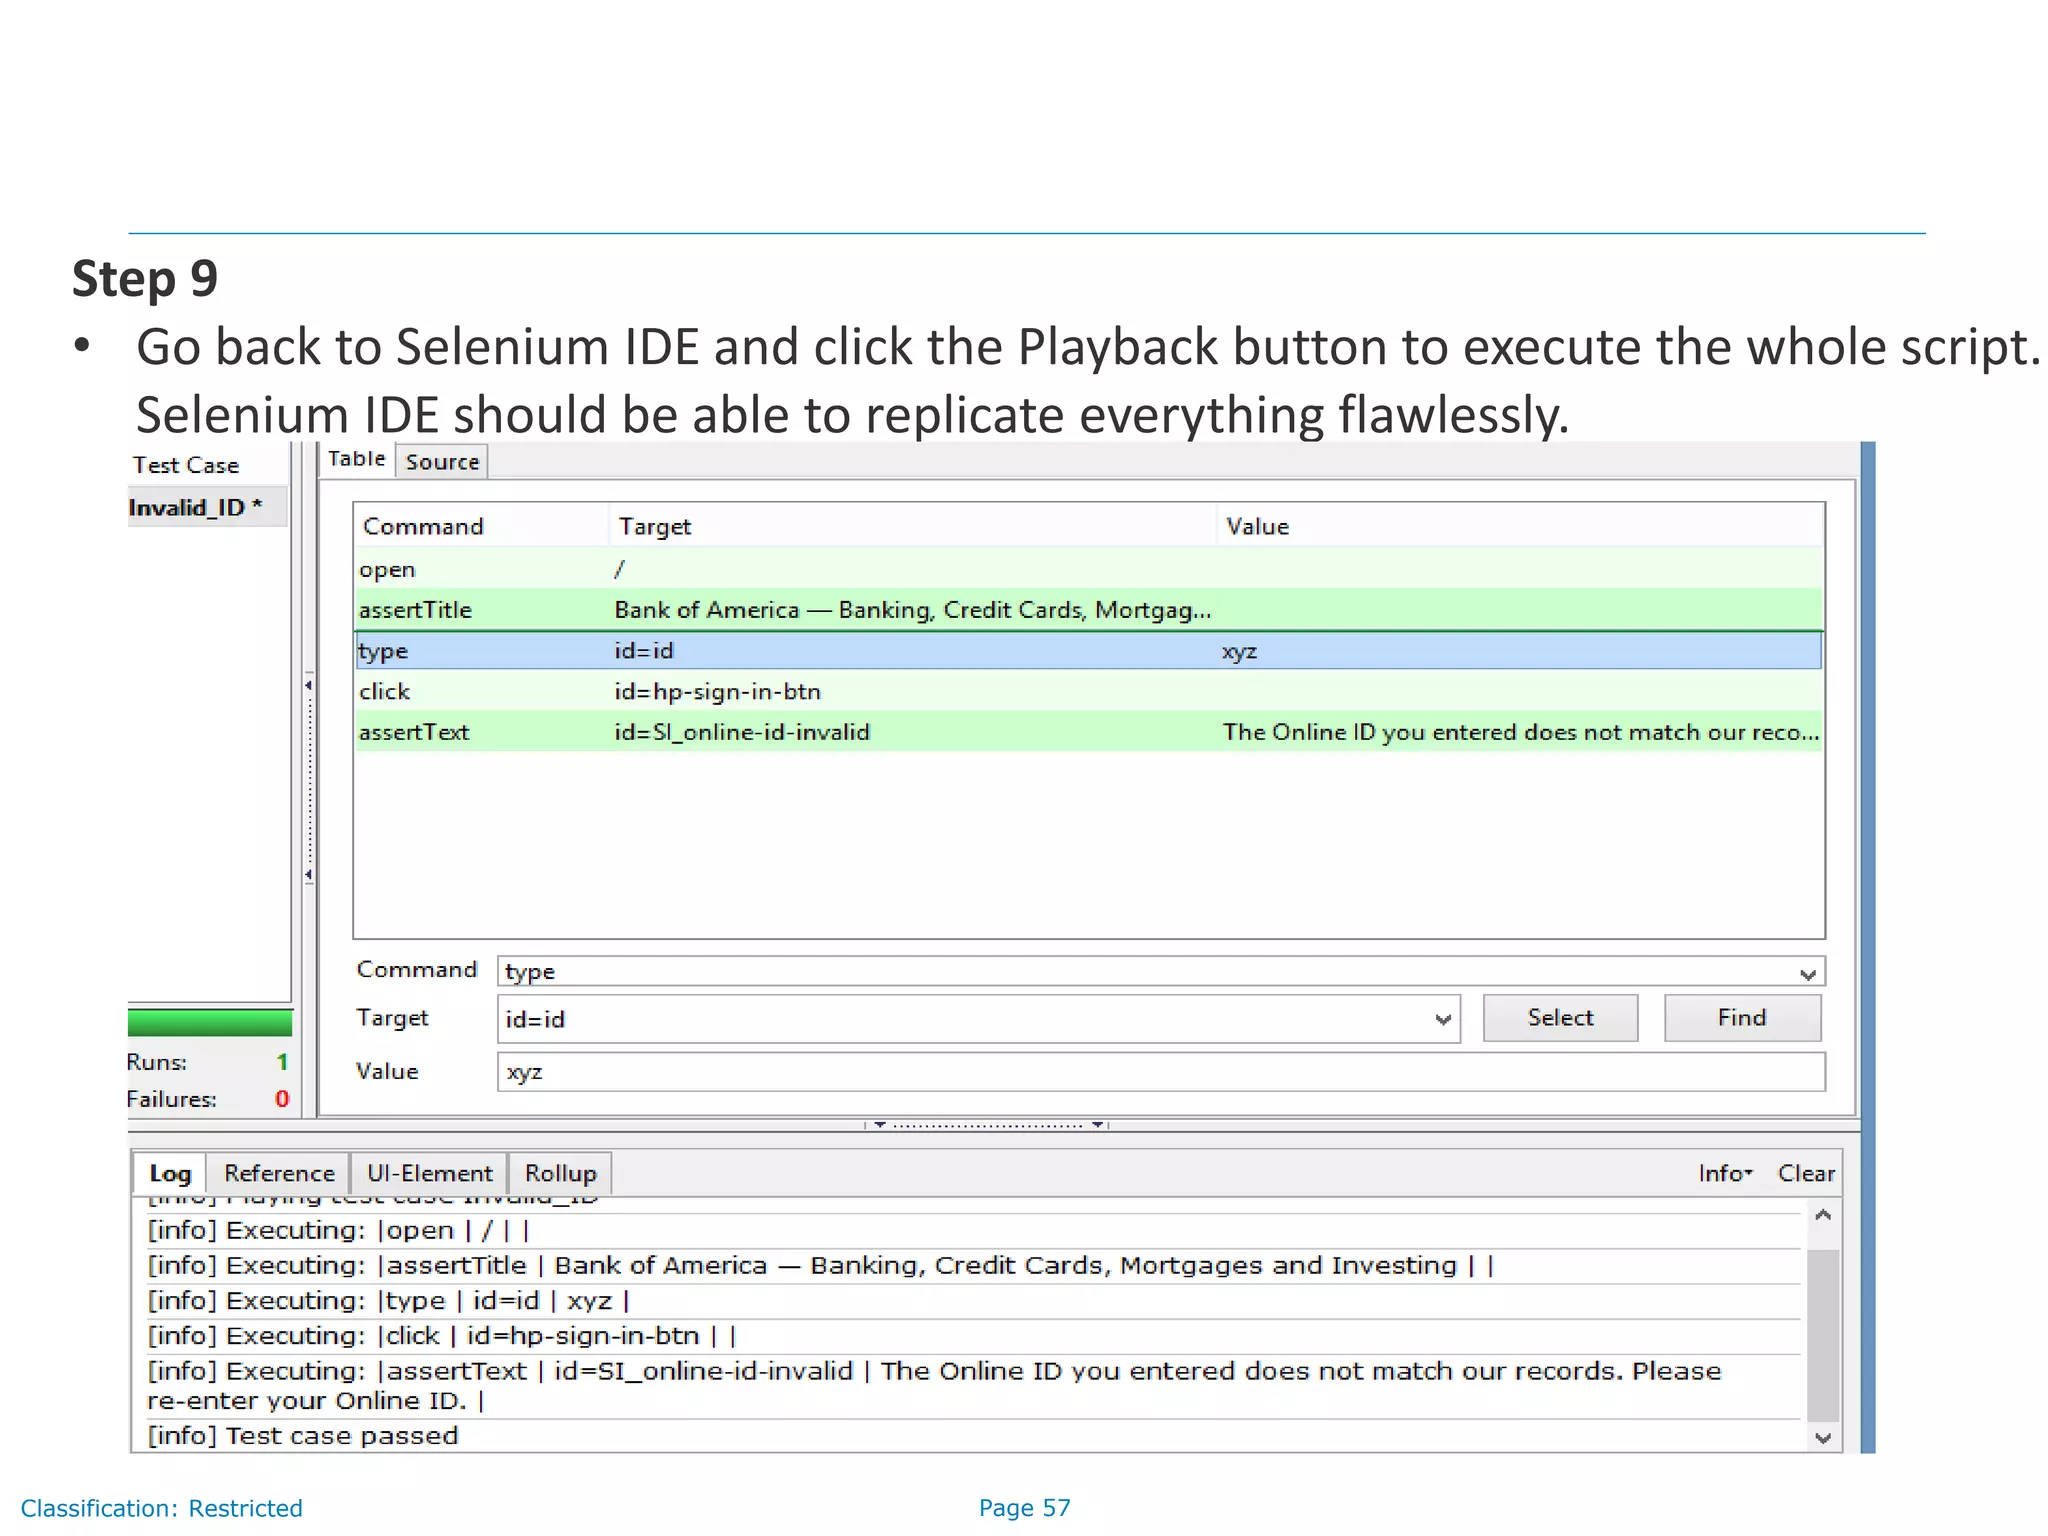Expand the Target field dropdown
The image size is (2048, 1536).
pyautogui.click(x=1442, y=1019)
